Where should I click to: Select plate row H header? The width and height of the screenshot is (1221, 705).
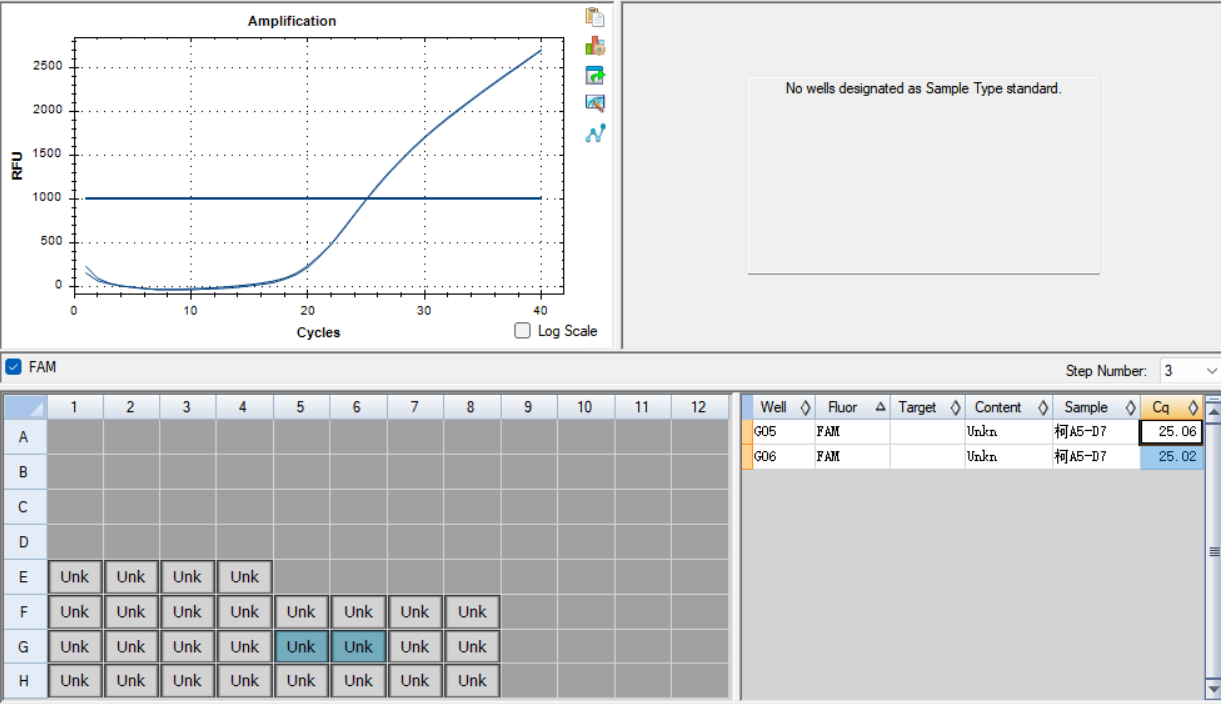(x=25, y=681)
